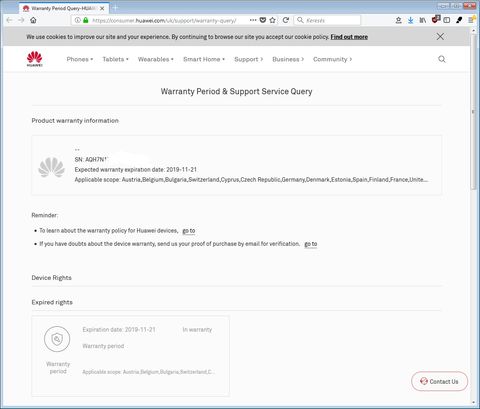Image resolution: width=480 pixels, height=409 pixels.
Task: Click the magnifier icon in the search box
Action: pos(300,20)
